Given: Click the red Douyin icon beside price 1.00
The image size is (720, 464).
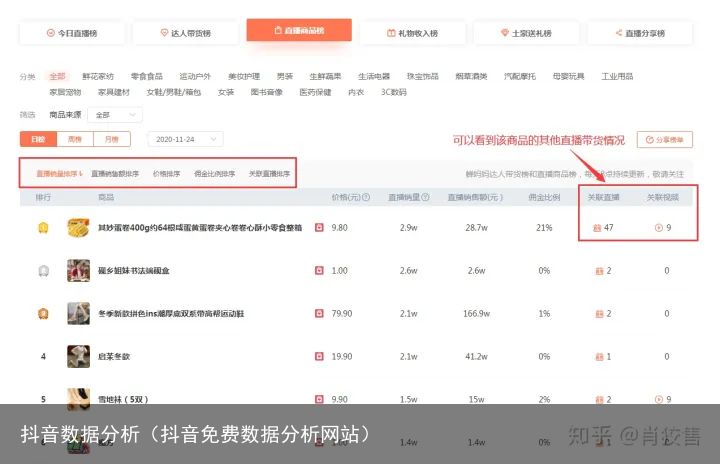Looking at the screenshot, I should click(319, 271).
